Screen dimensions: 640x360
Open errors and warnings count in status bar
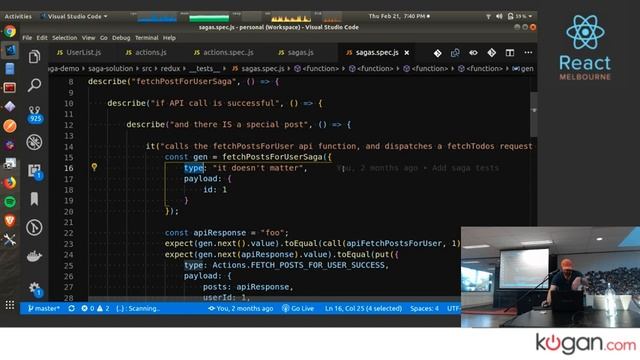coord(95,309)
